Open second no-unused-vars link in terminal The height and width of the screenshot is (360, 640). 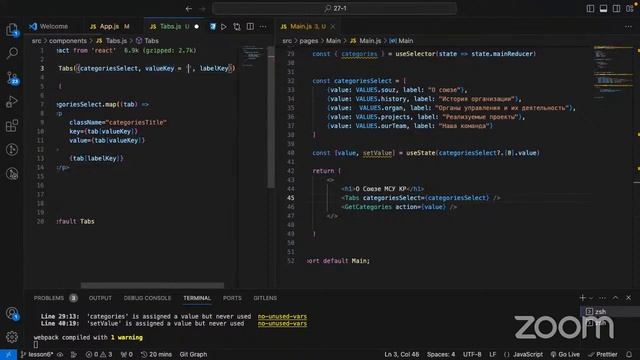pyautogui.click(x=282, y=323)
